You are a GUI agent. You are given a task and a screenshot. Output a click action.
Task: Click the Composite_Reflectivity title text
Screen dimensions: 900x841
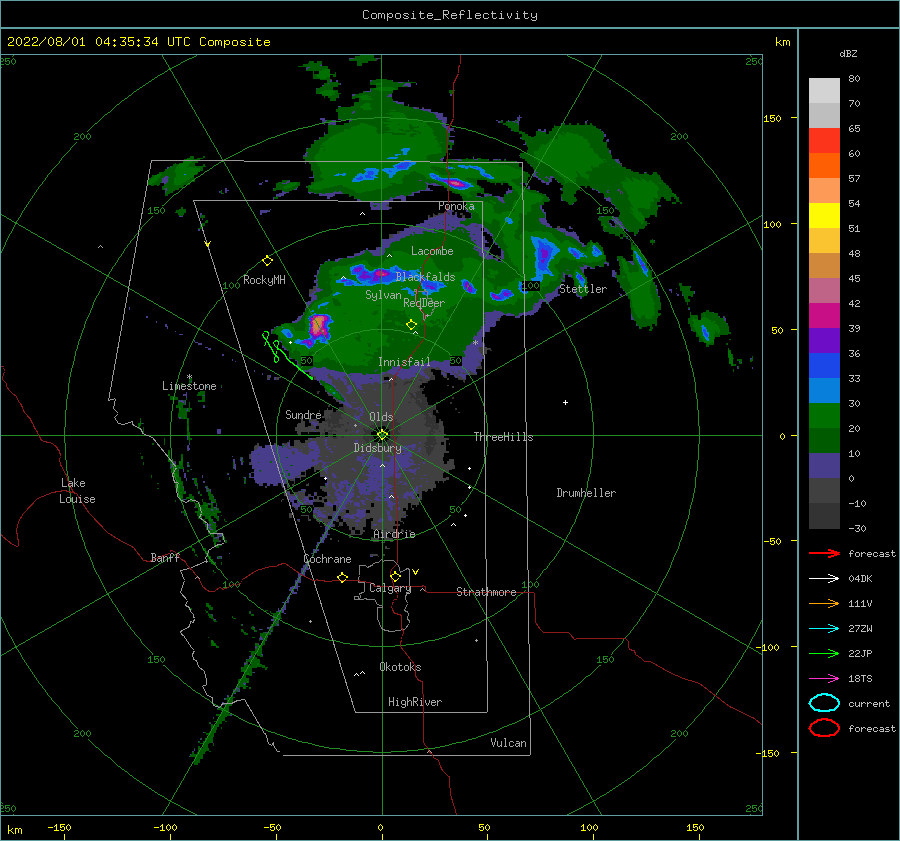449,15
